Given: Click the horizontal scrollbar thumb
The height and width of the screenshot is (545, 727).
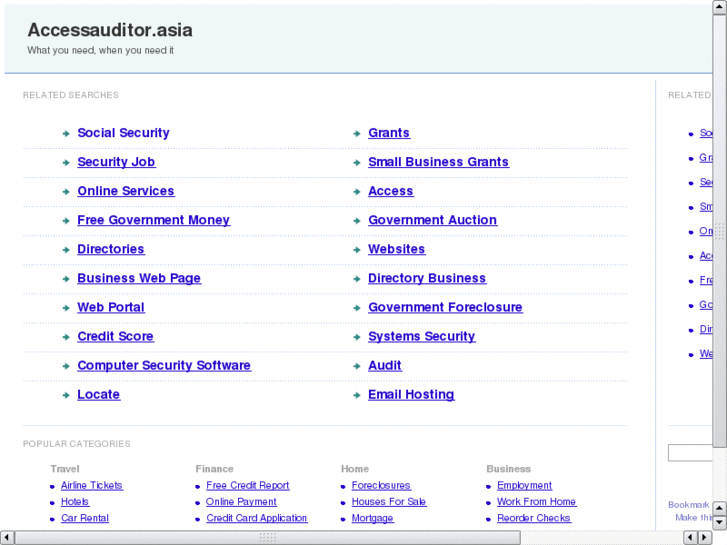Looking at the screenshot, I should [x=268, y=538].
